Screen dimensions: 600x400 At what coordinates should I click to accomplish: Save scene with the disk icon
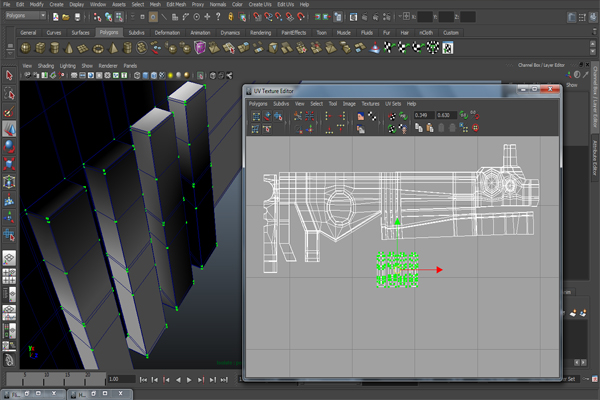77,17
